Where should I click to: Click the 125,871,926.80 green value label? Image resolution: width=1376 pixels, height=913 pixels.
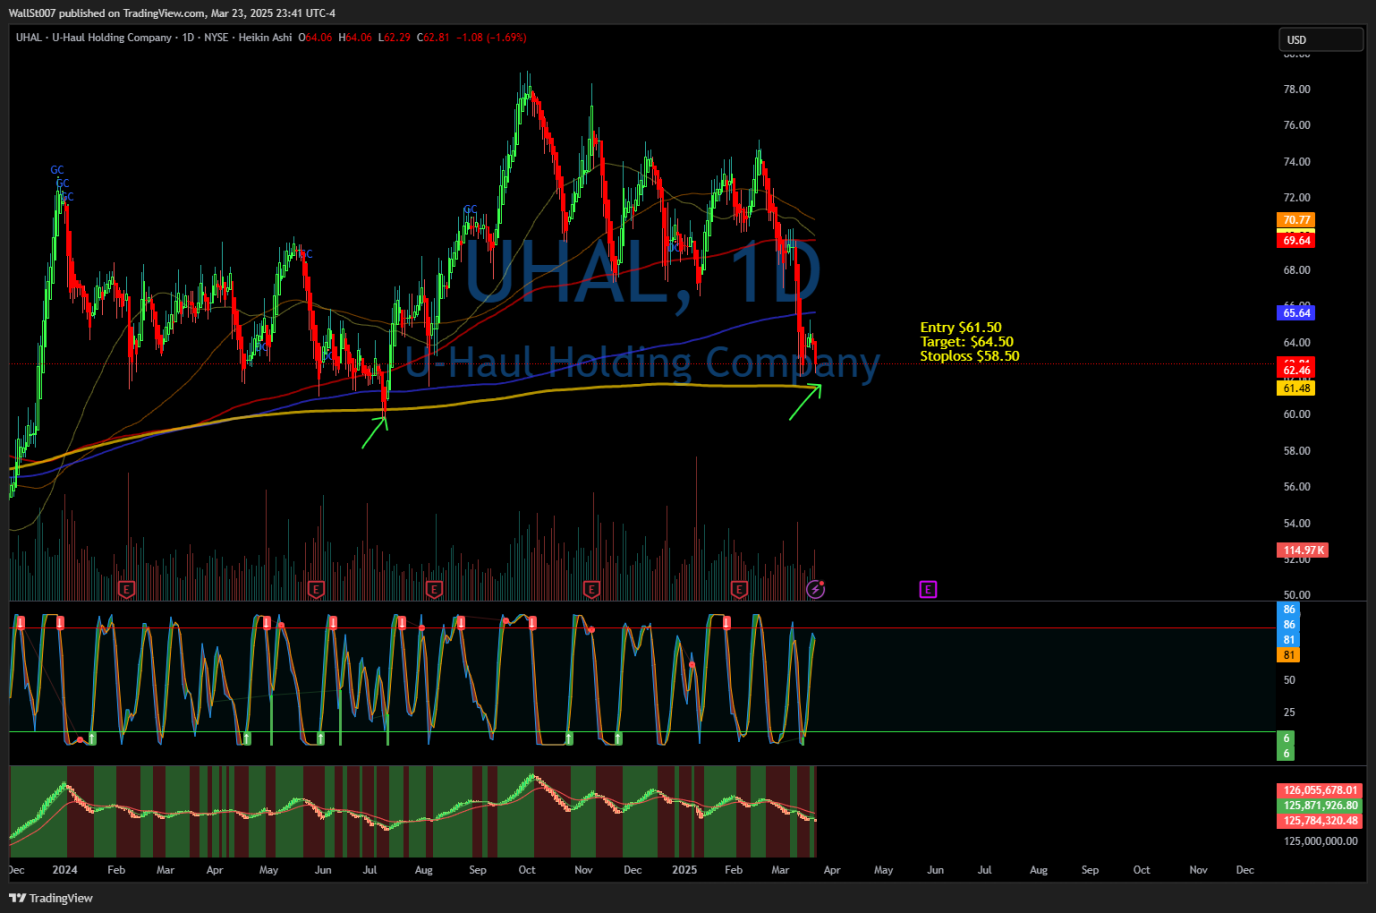[1321, 805]
